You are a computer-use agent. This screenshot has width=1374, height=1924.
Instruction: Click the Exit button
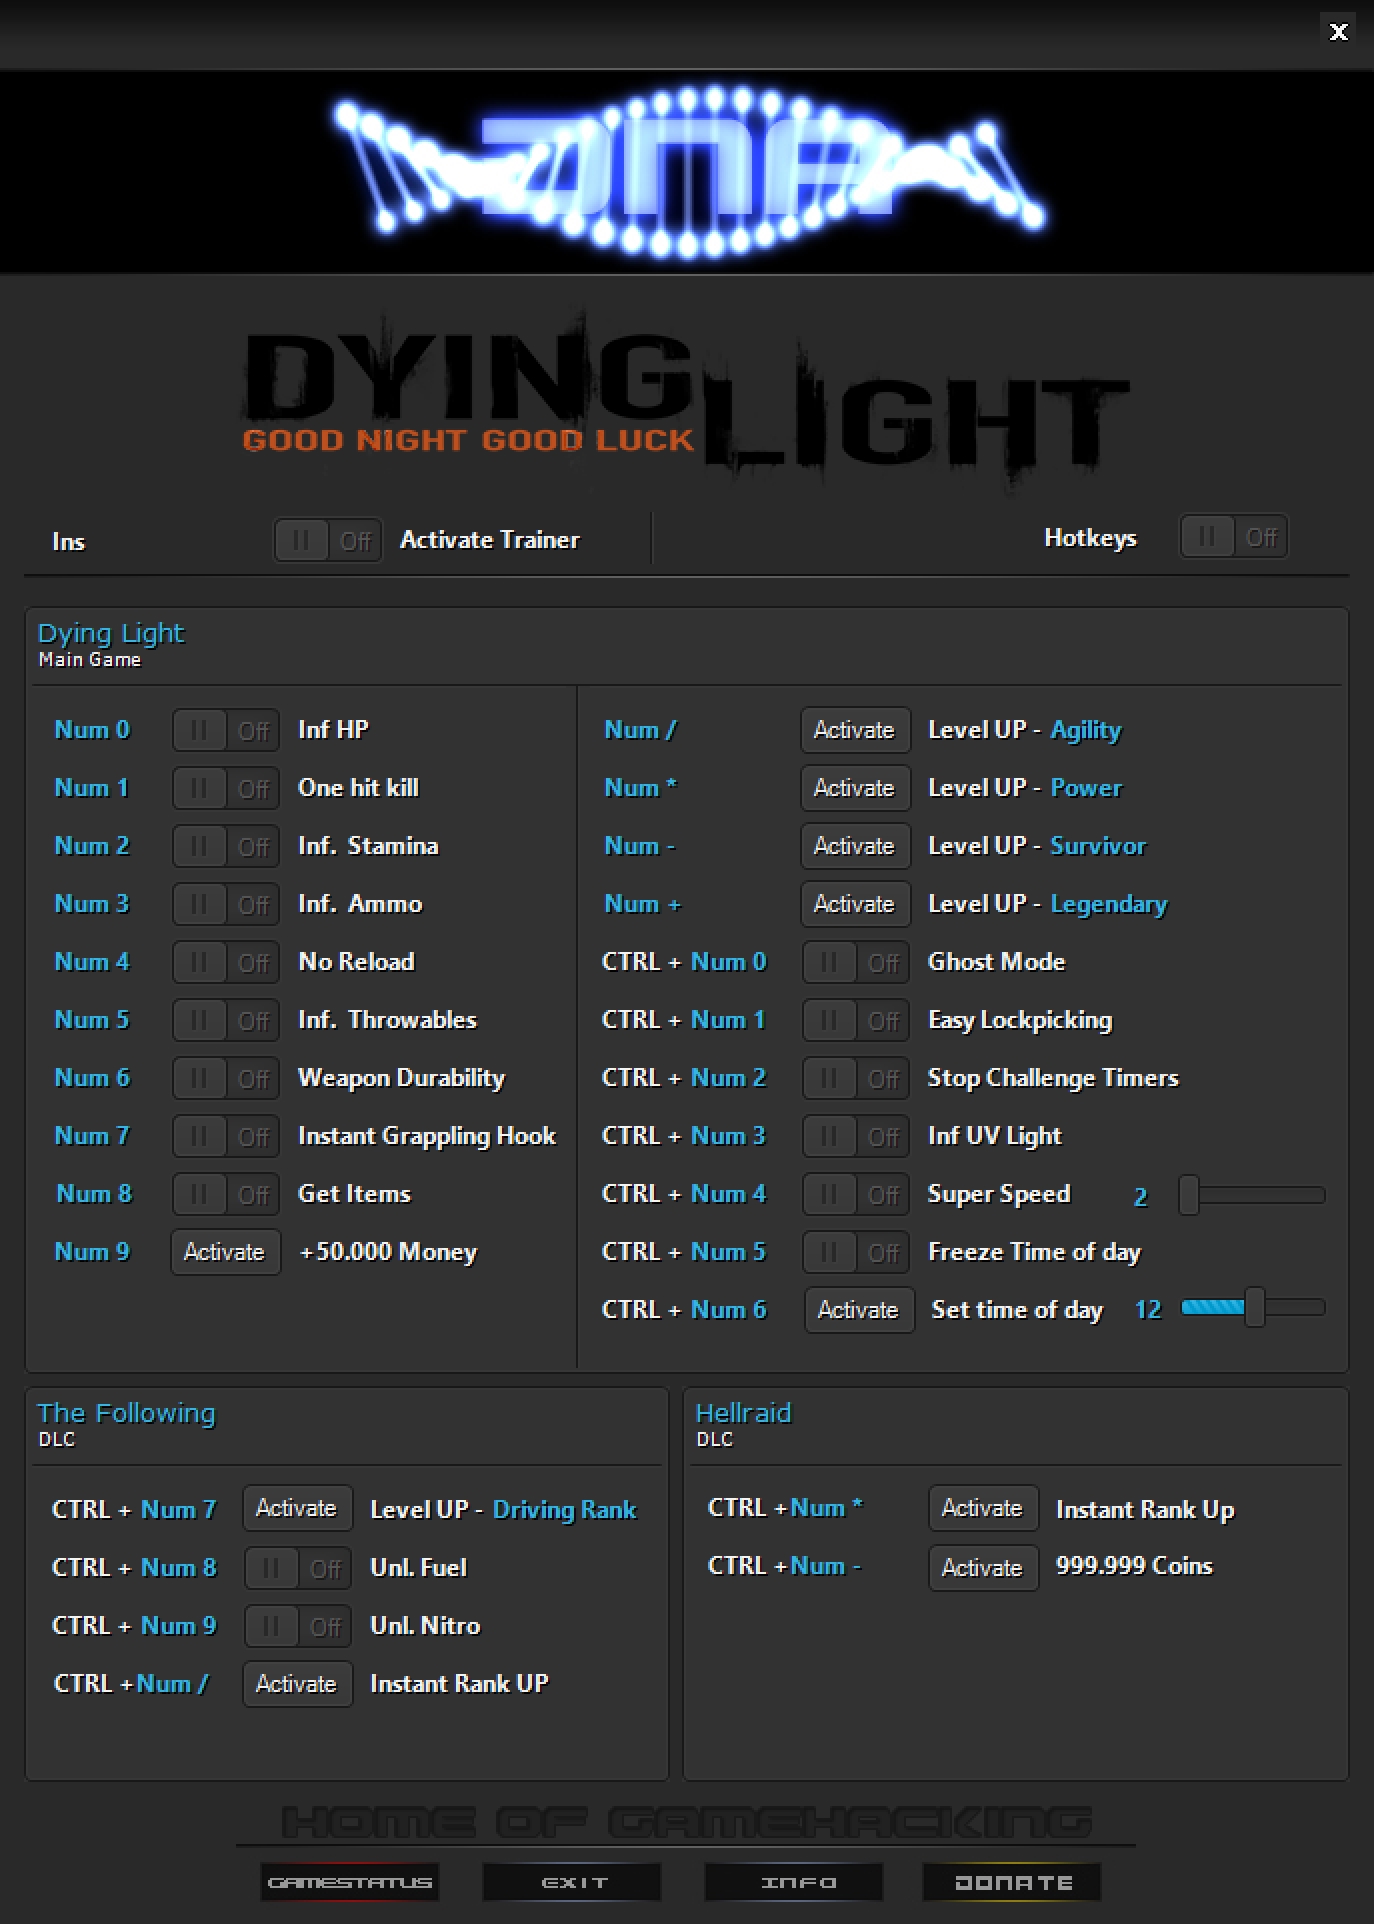coord(572,1882)
